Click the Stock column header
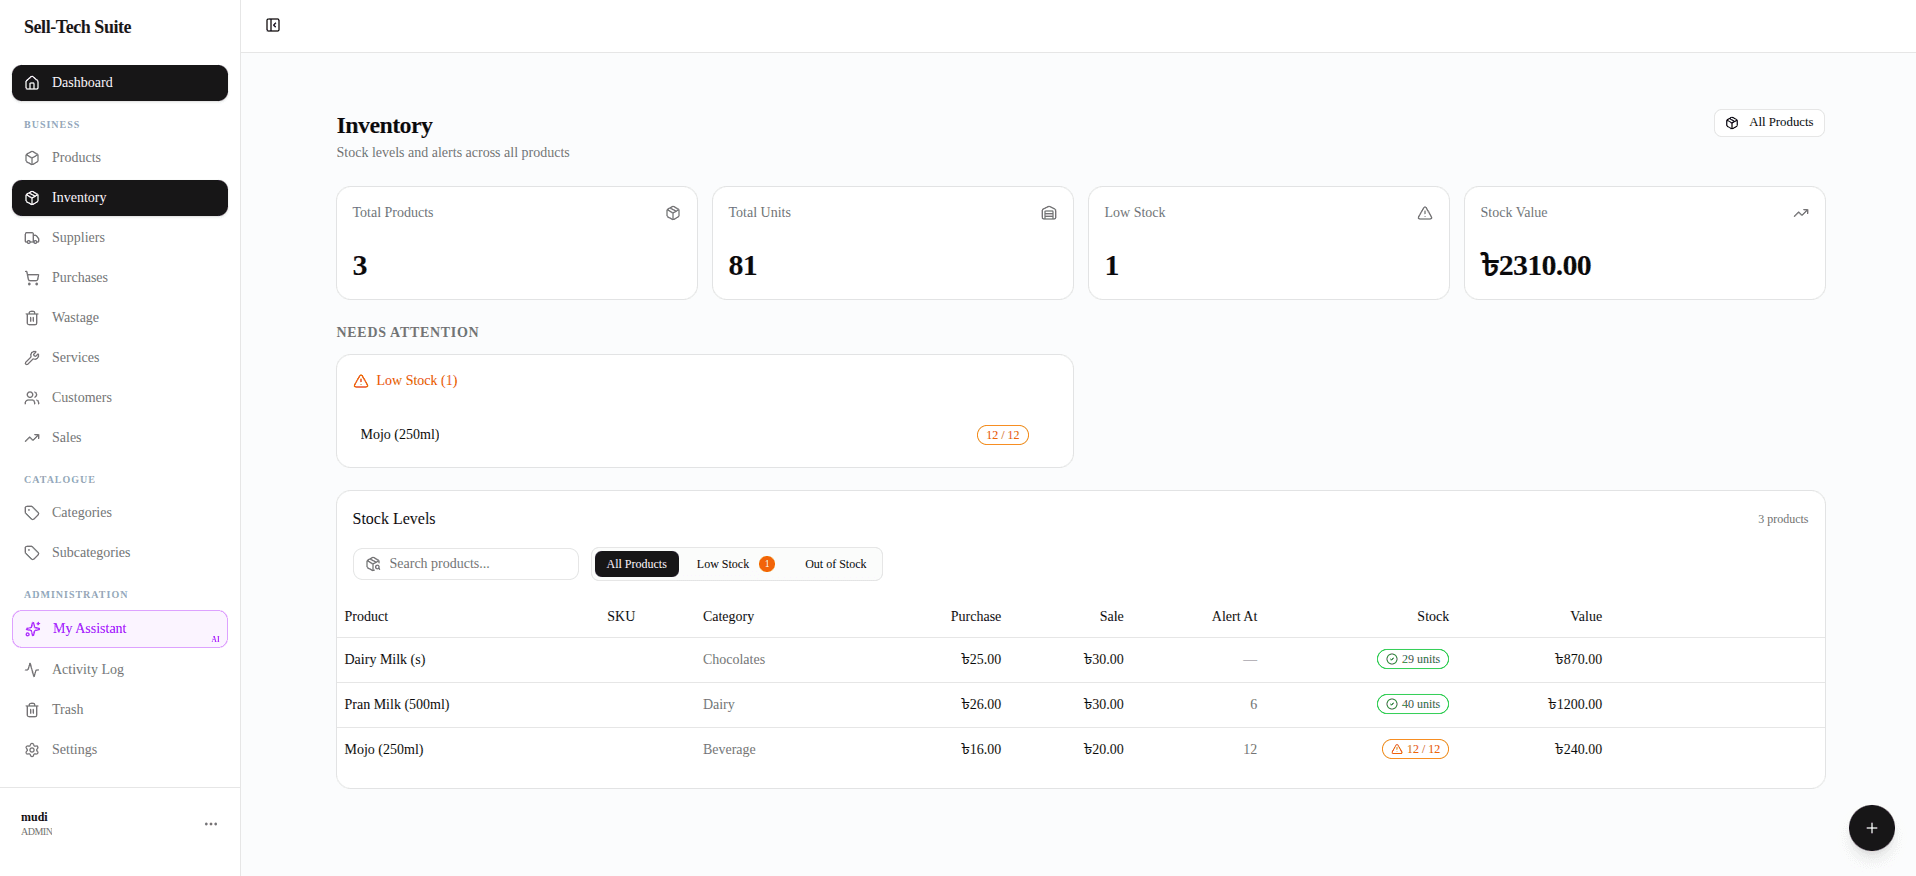 click(x=1433, y=617)
